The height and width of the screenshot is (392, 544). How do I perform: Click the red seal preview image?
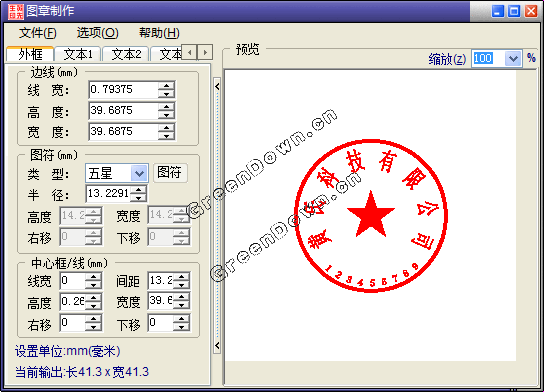[371, 216]
